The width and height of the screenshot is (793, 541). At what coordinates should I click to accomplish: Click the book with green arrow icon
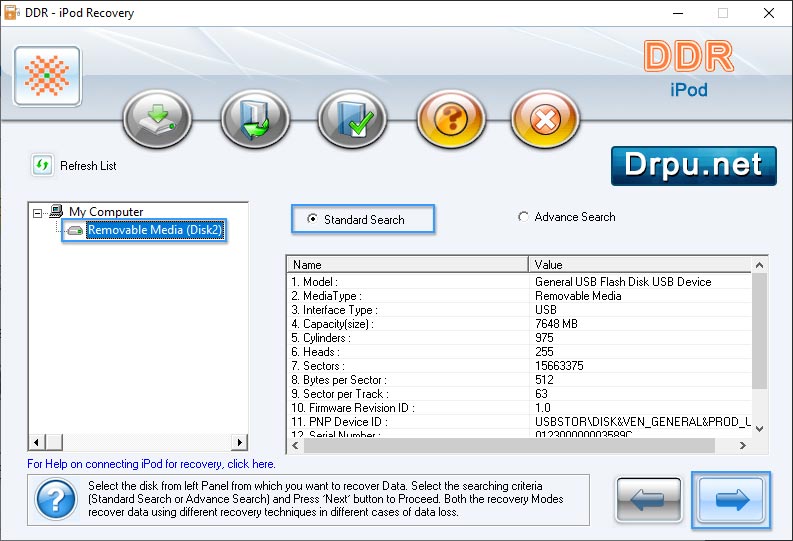(255, 119)
